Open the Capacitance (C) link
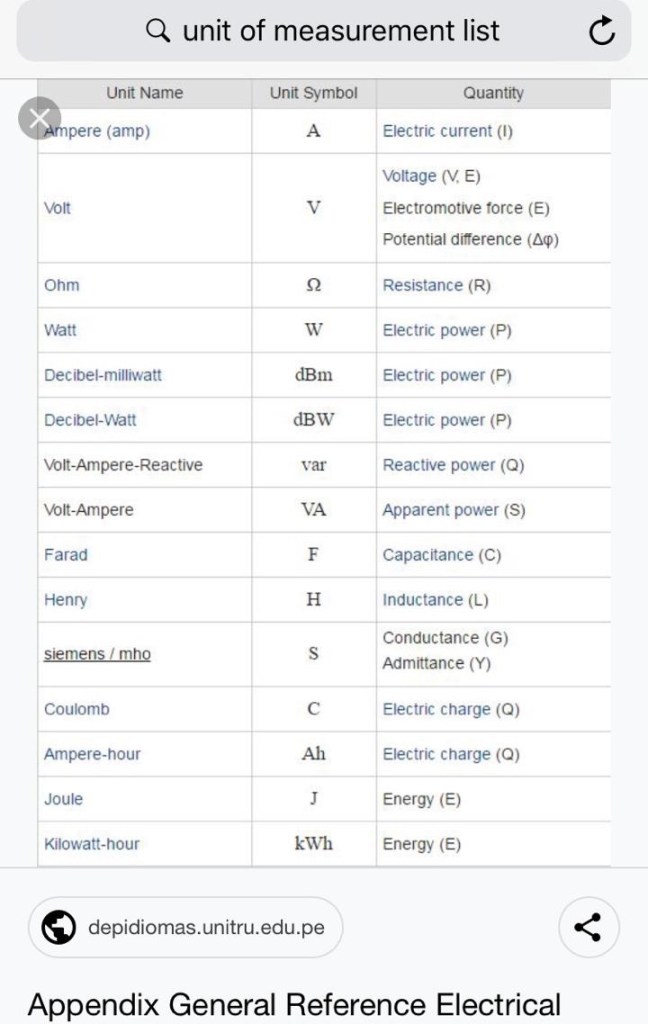648x1024 pixels. pyautogui.click(x=441, y=555)
